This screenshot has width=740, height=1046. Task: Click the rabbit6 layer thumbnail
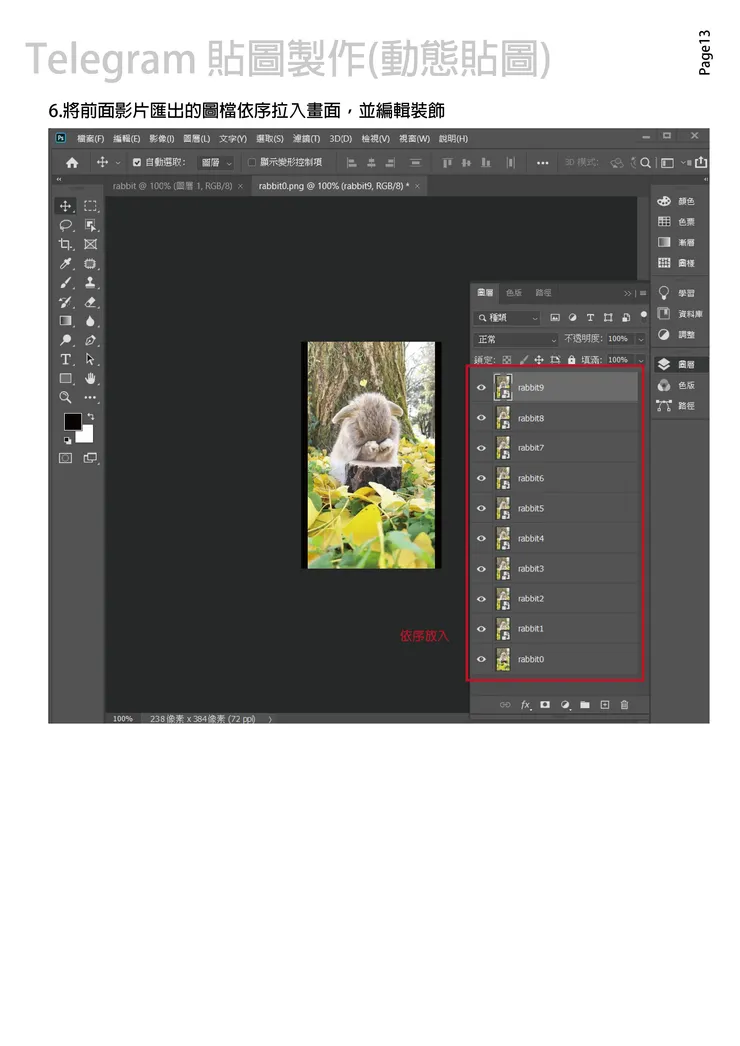pos(502,478)
